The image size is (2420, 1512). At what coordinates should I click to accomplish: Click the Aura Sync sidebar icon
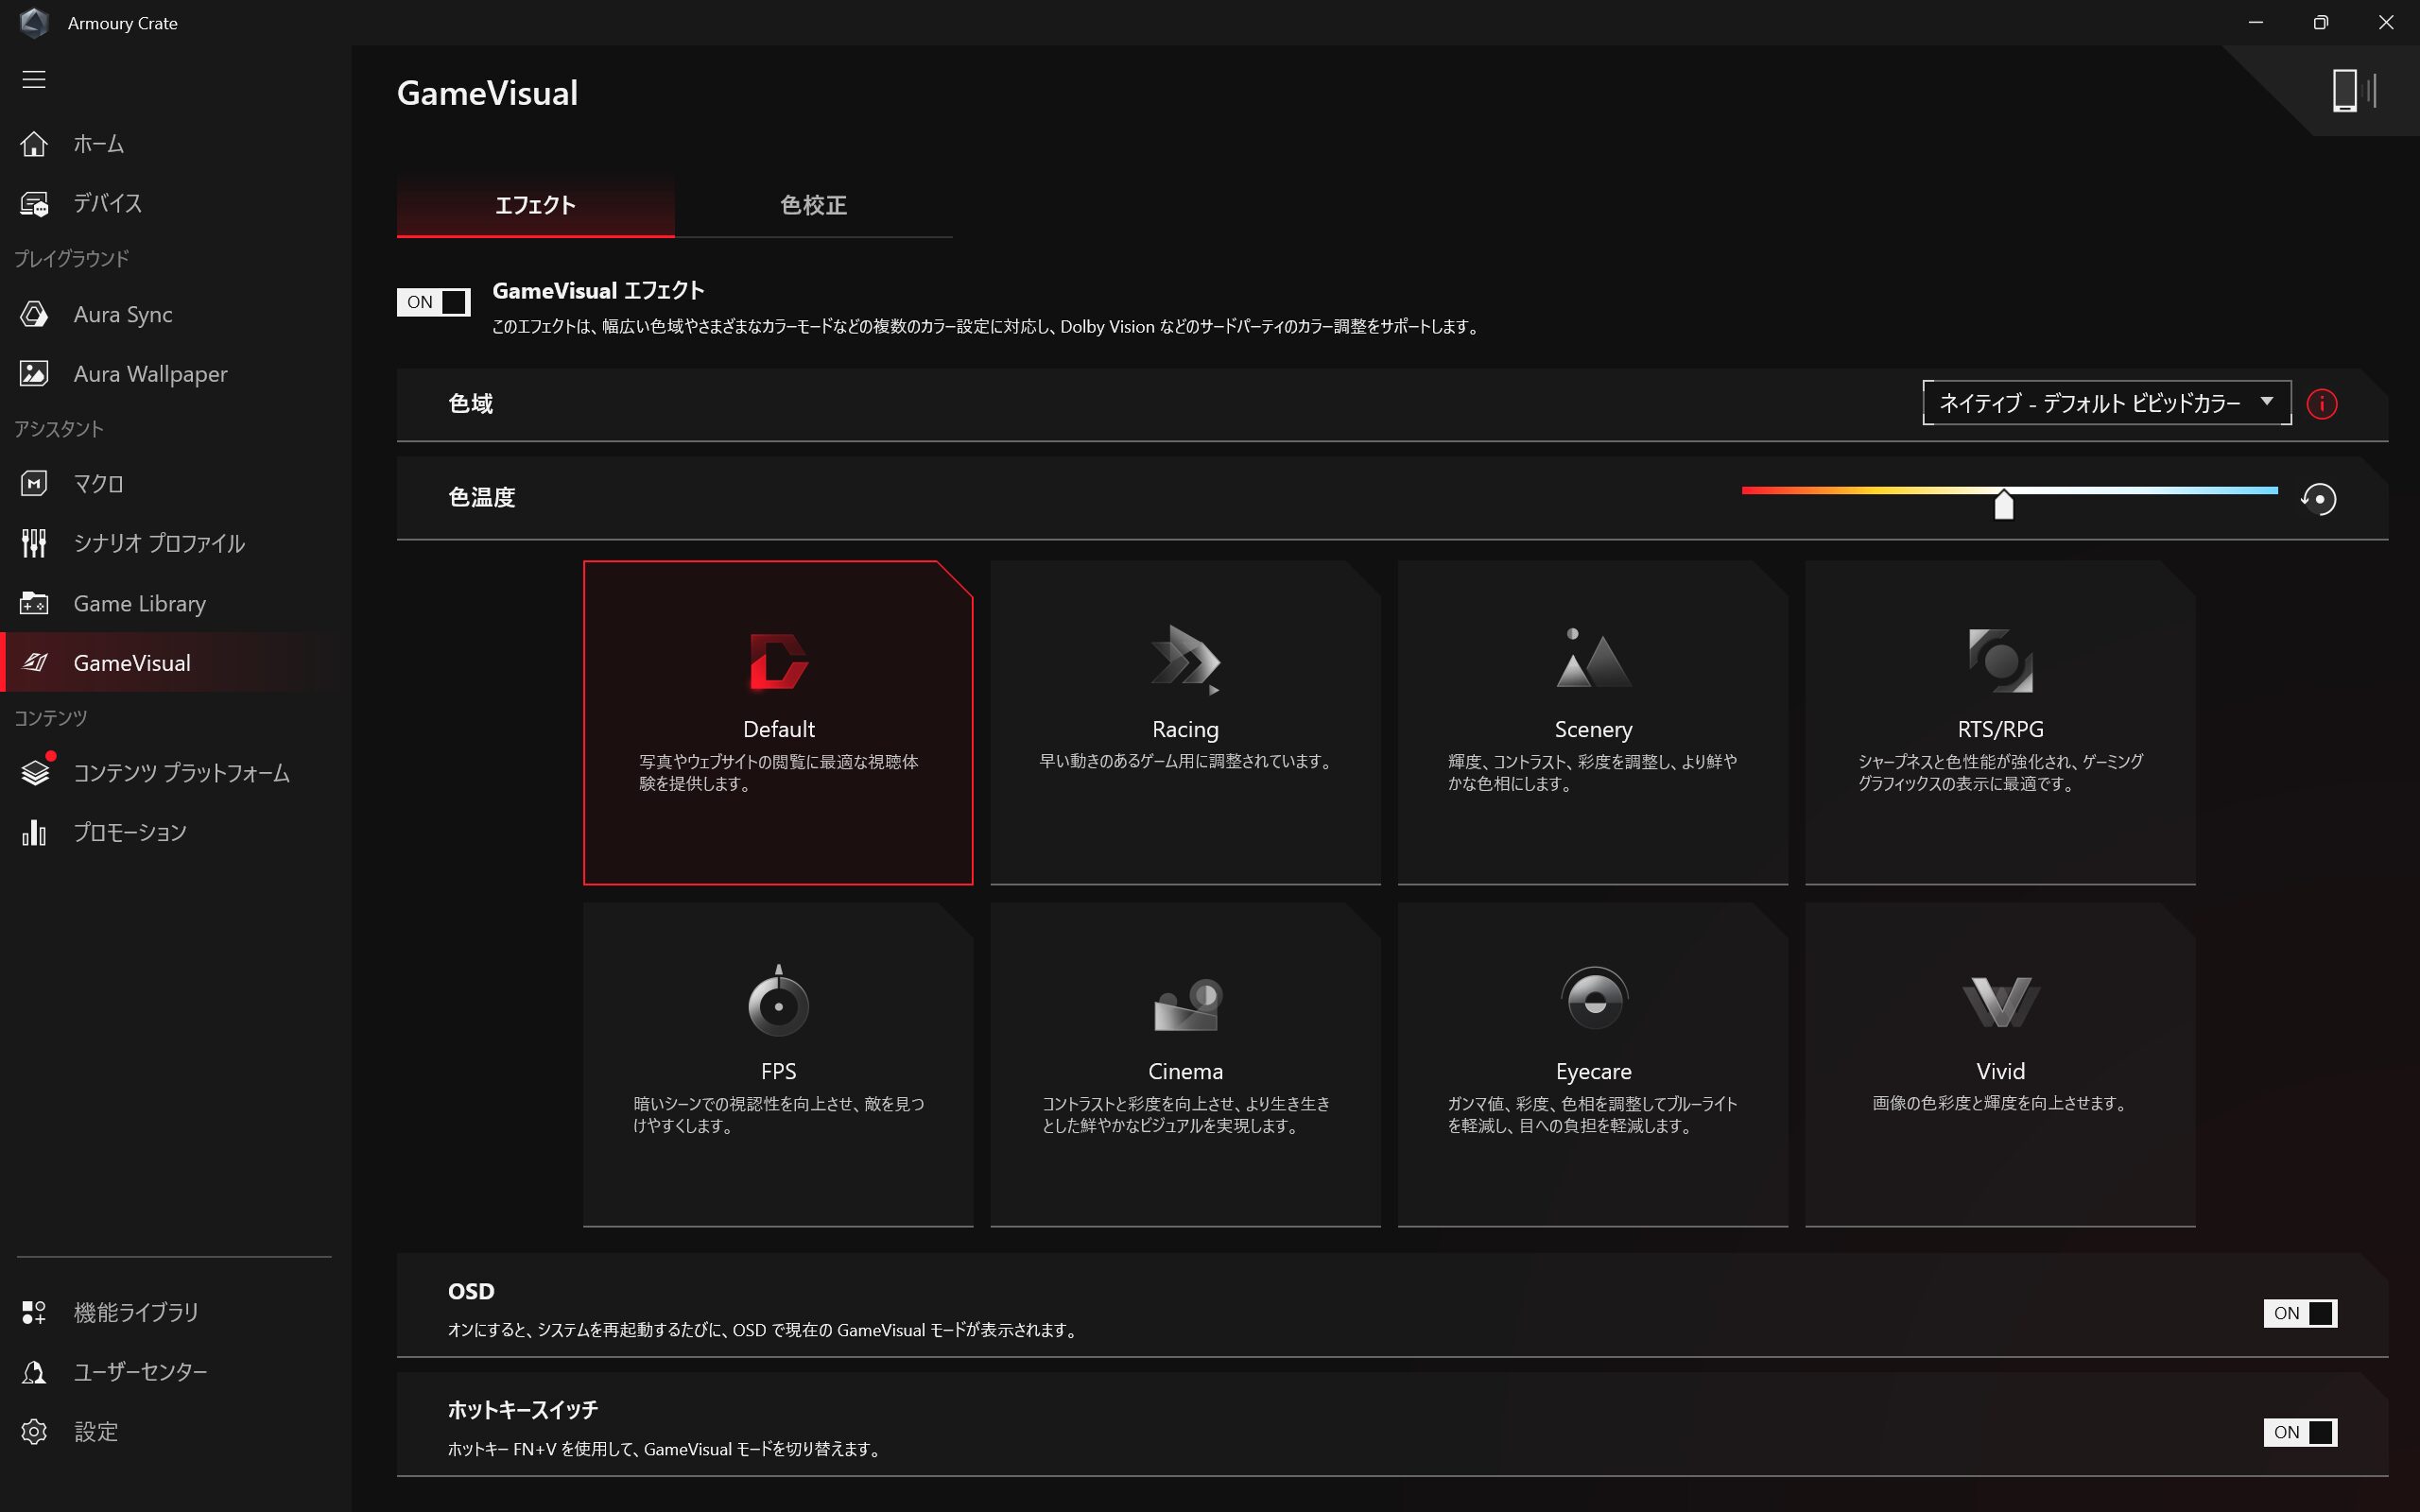point(34,314)
